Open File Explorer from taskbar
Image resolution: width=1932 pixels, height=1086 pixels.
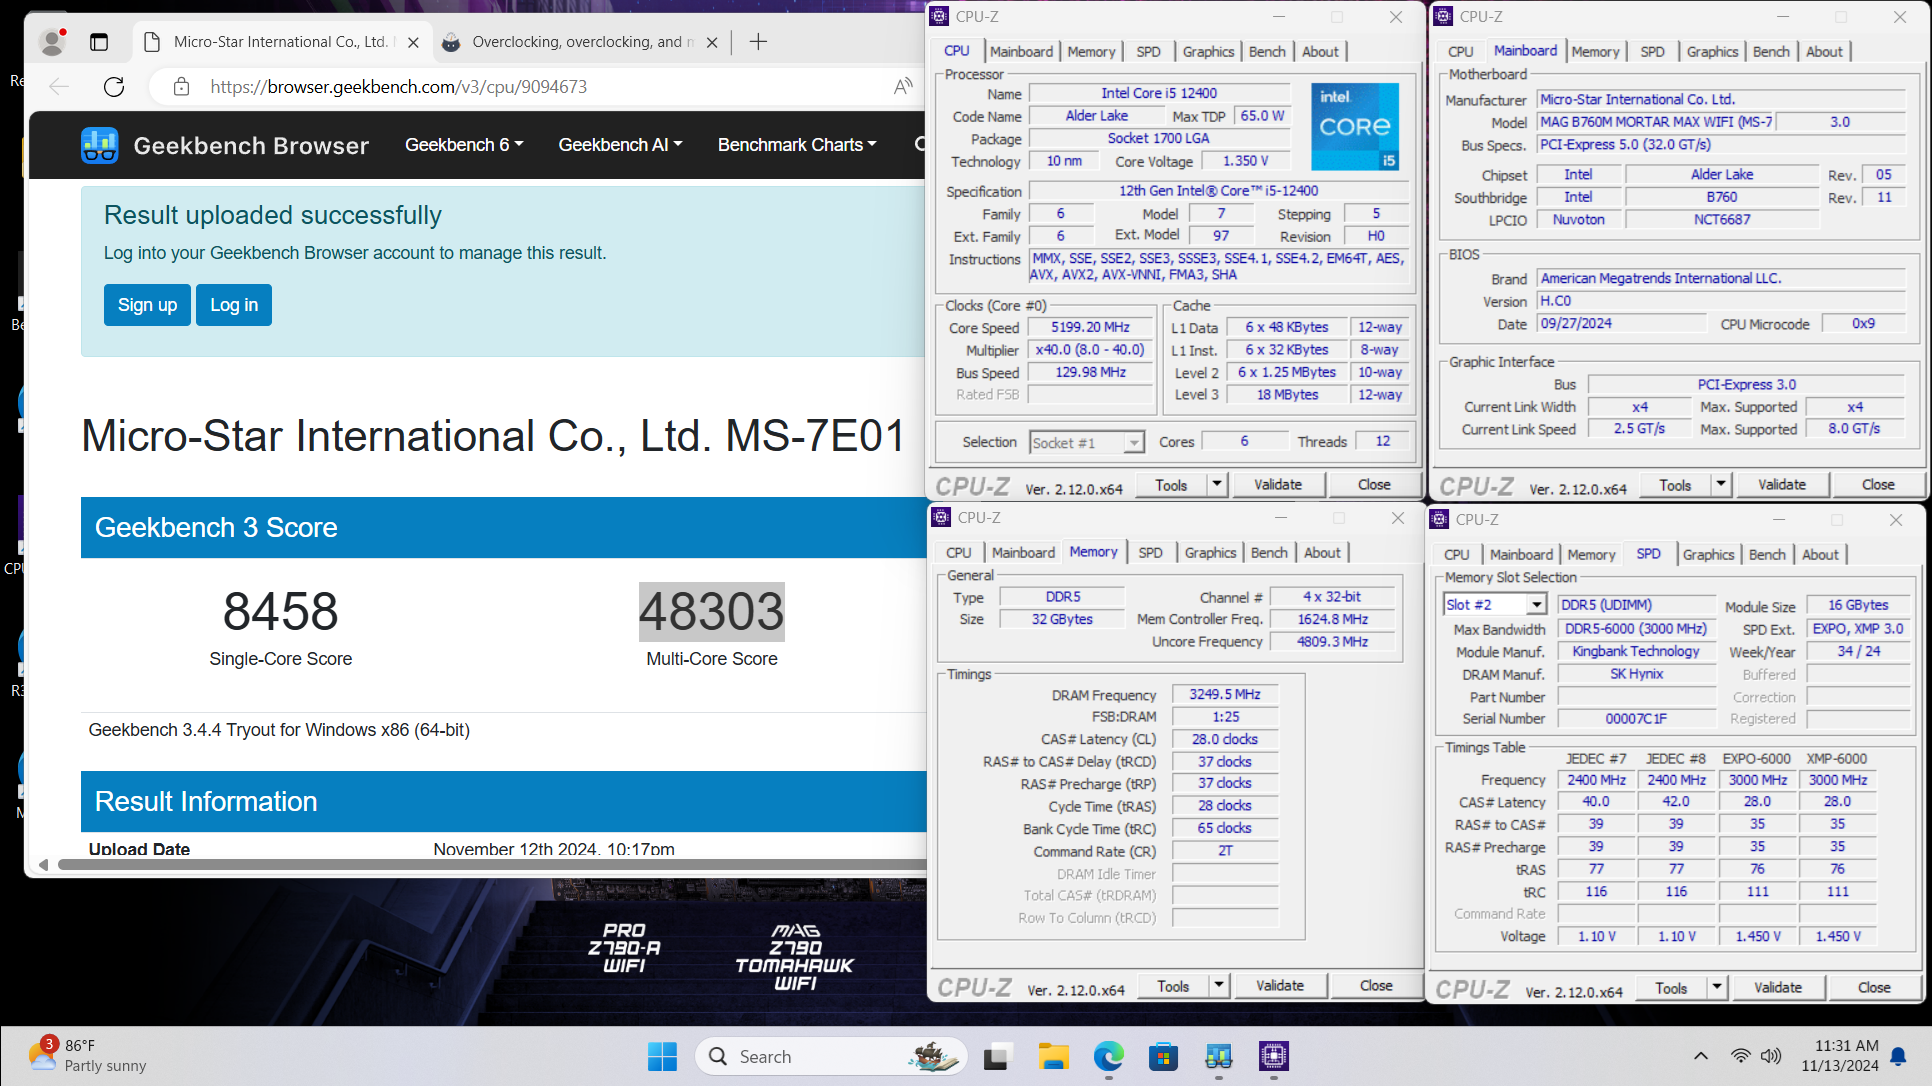[1053, 1057]
